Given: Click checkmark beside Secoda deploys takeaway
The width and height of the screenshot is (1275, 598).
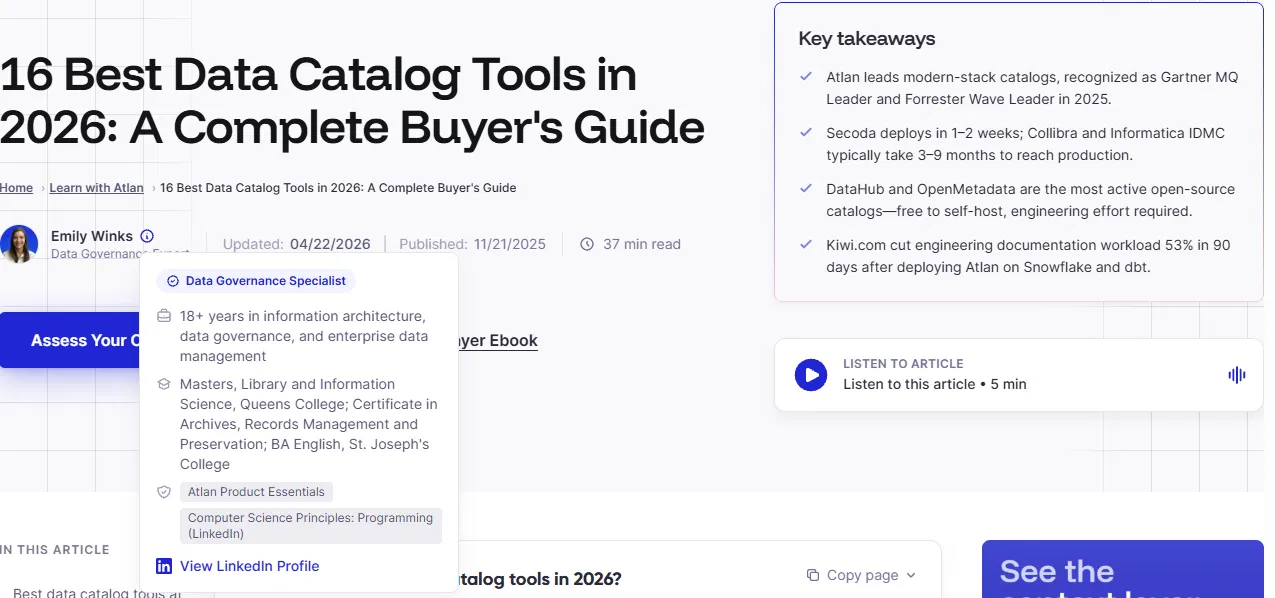Looking at the screenshot, I should [x=806, y=132].
